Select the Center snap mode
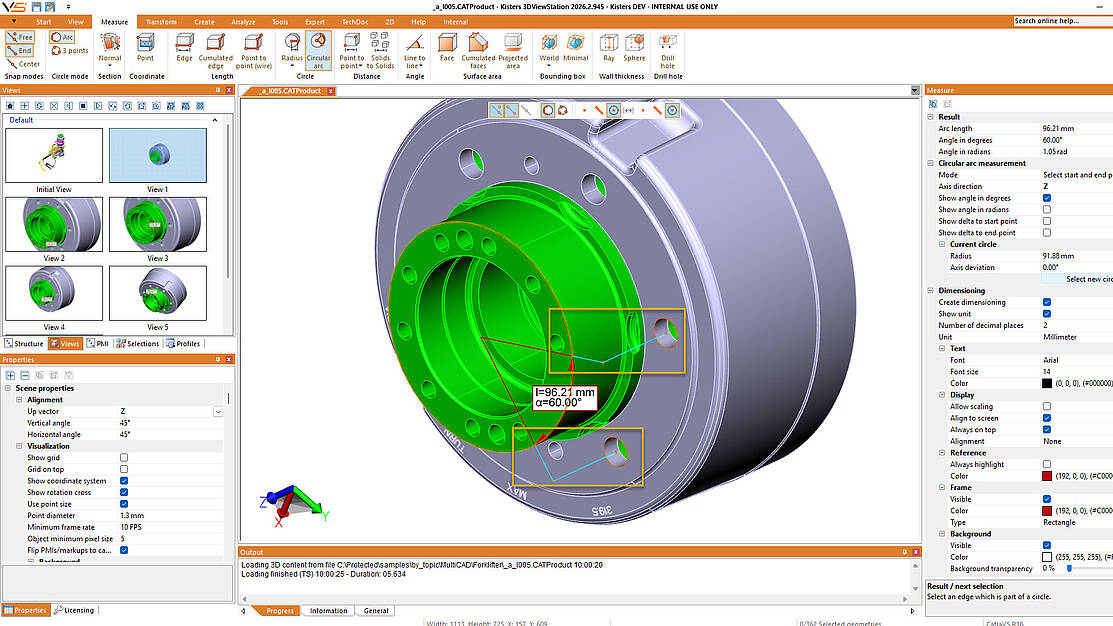Image resolution: width=1113 pixels, height=626 pixels. click(x=23, y=64)
